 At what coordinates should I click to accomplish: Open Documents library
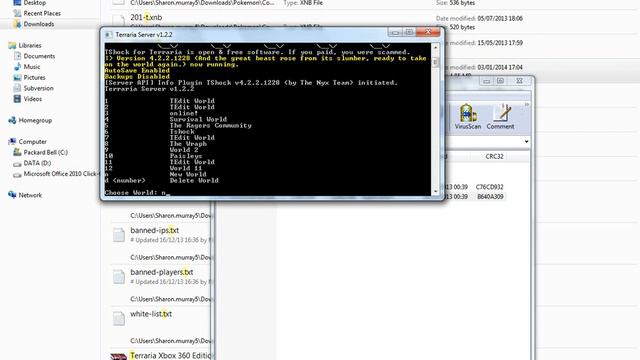39,56
